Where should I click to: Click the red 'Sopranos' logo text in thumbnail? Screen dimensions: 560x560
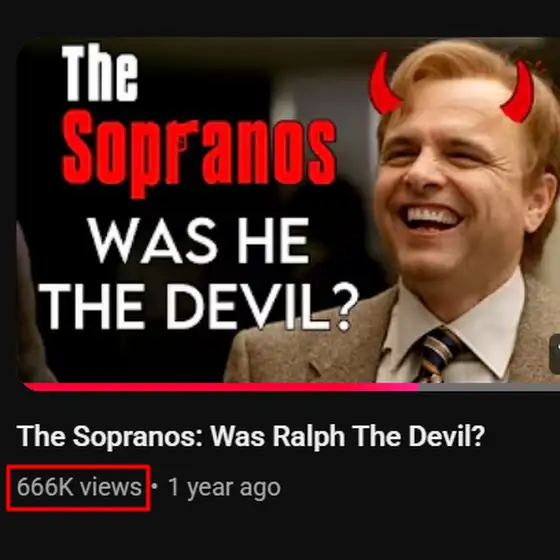[199, 154]
